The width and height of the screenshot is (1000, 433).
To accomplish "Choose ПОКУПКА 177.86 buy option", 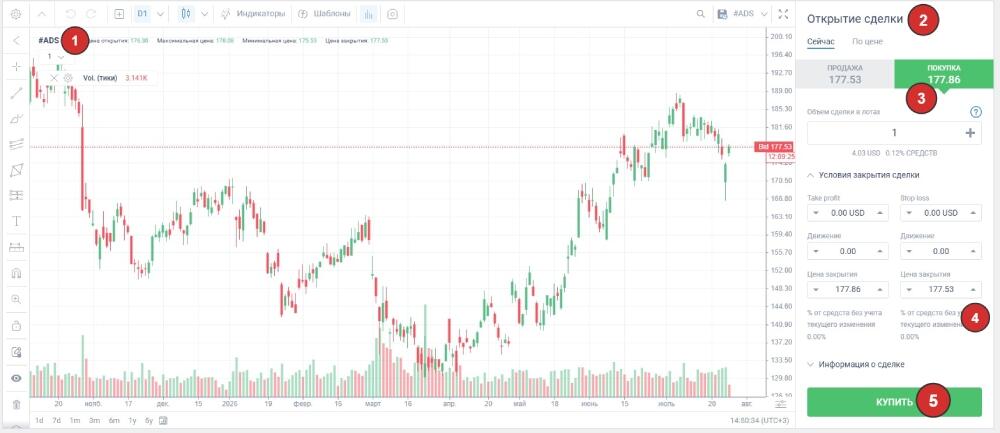I will tap(944, 74).
